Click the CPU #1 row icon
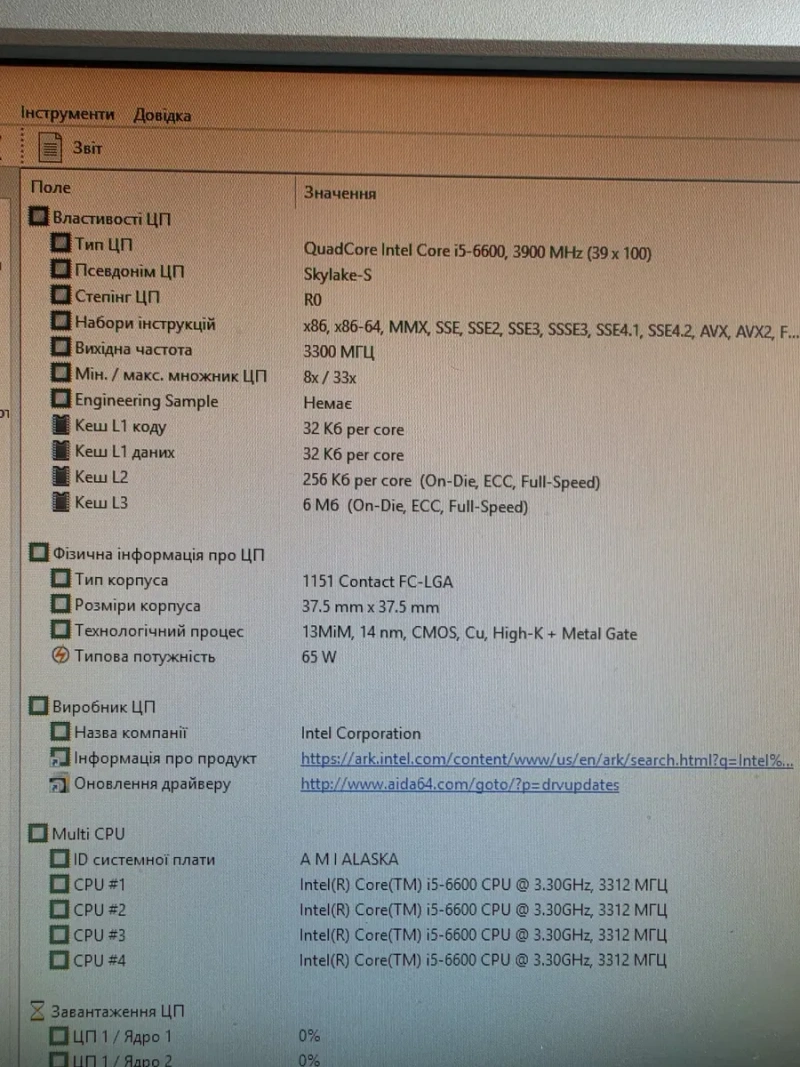800x1067 pixels. [x=60, y=884]
